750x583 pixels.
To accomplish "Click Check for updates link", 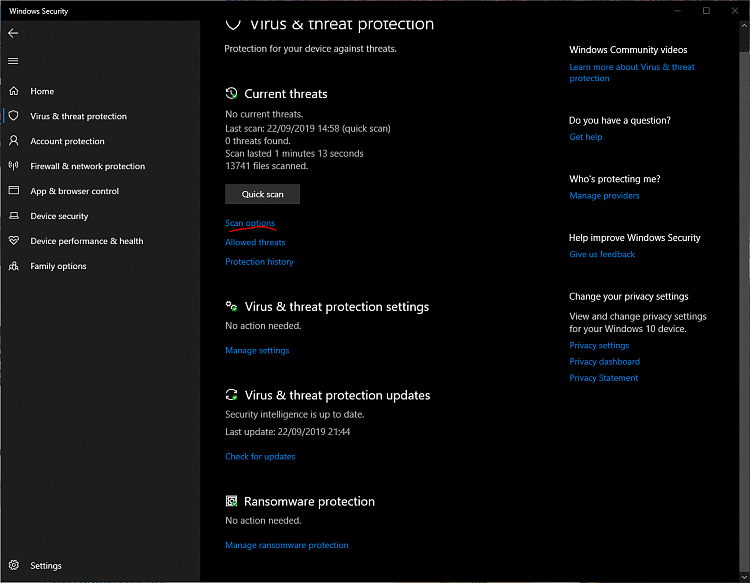I will tap(260, 457).
